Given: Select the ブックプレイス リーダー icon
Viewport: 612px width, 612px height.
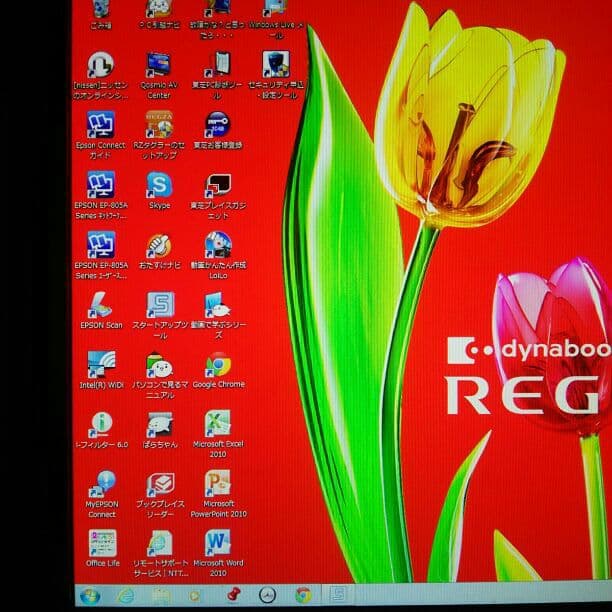Looking at the screenshot, I should tap(159, 484).
